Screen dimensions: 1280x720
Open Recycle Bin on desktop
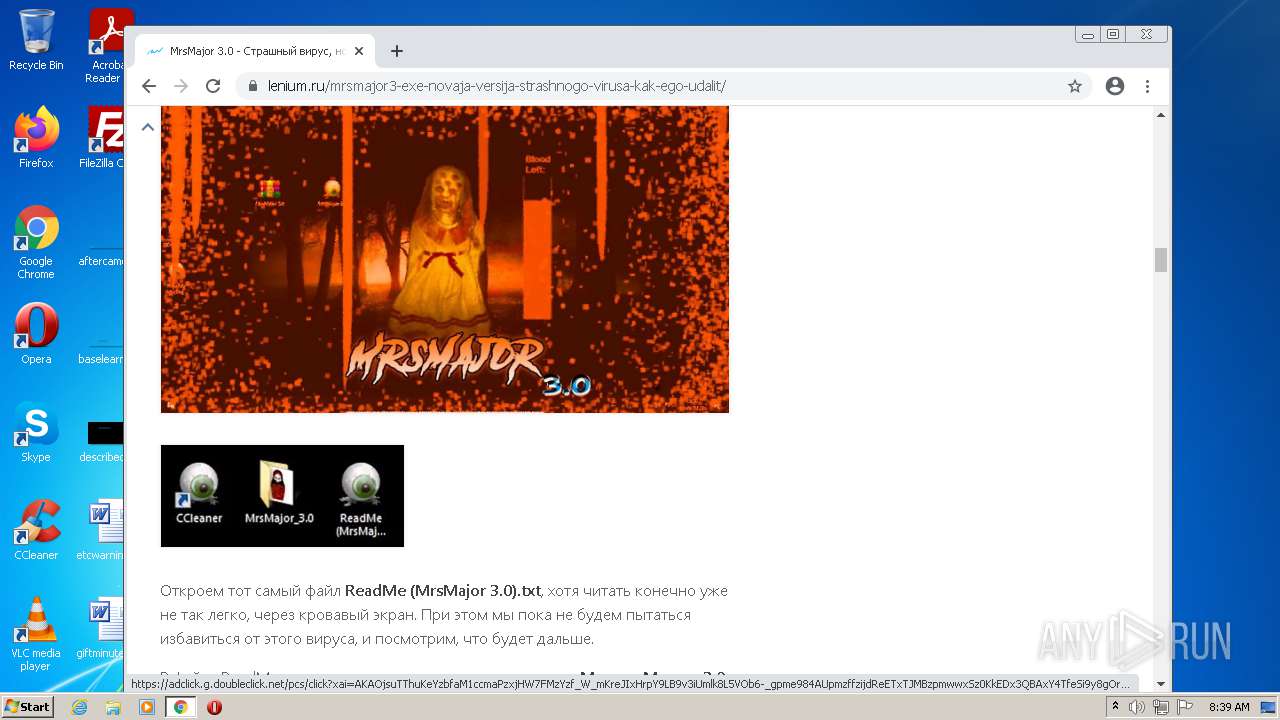(36, 41)
